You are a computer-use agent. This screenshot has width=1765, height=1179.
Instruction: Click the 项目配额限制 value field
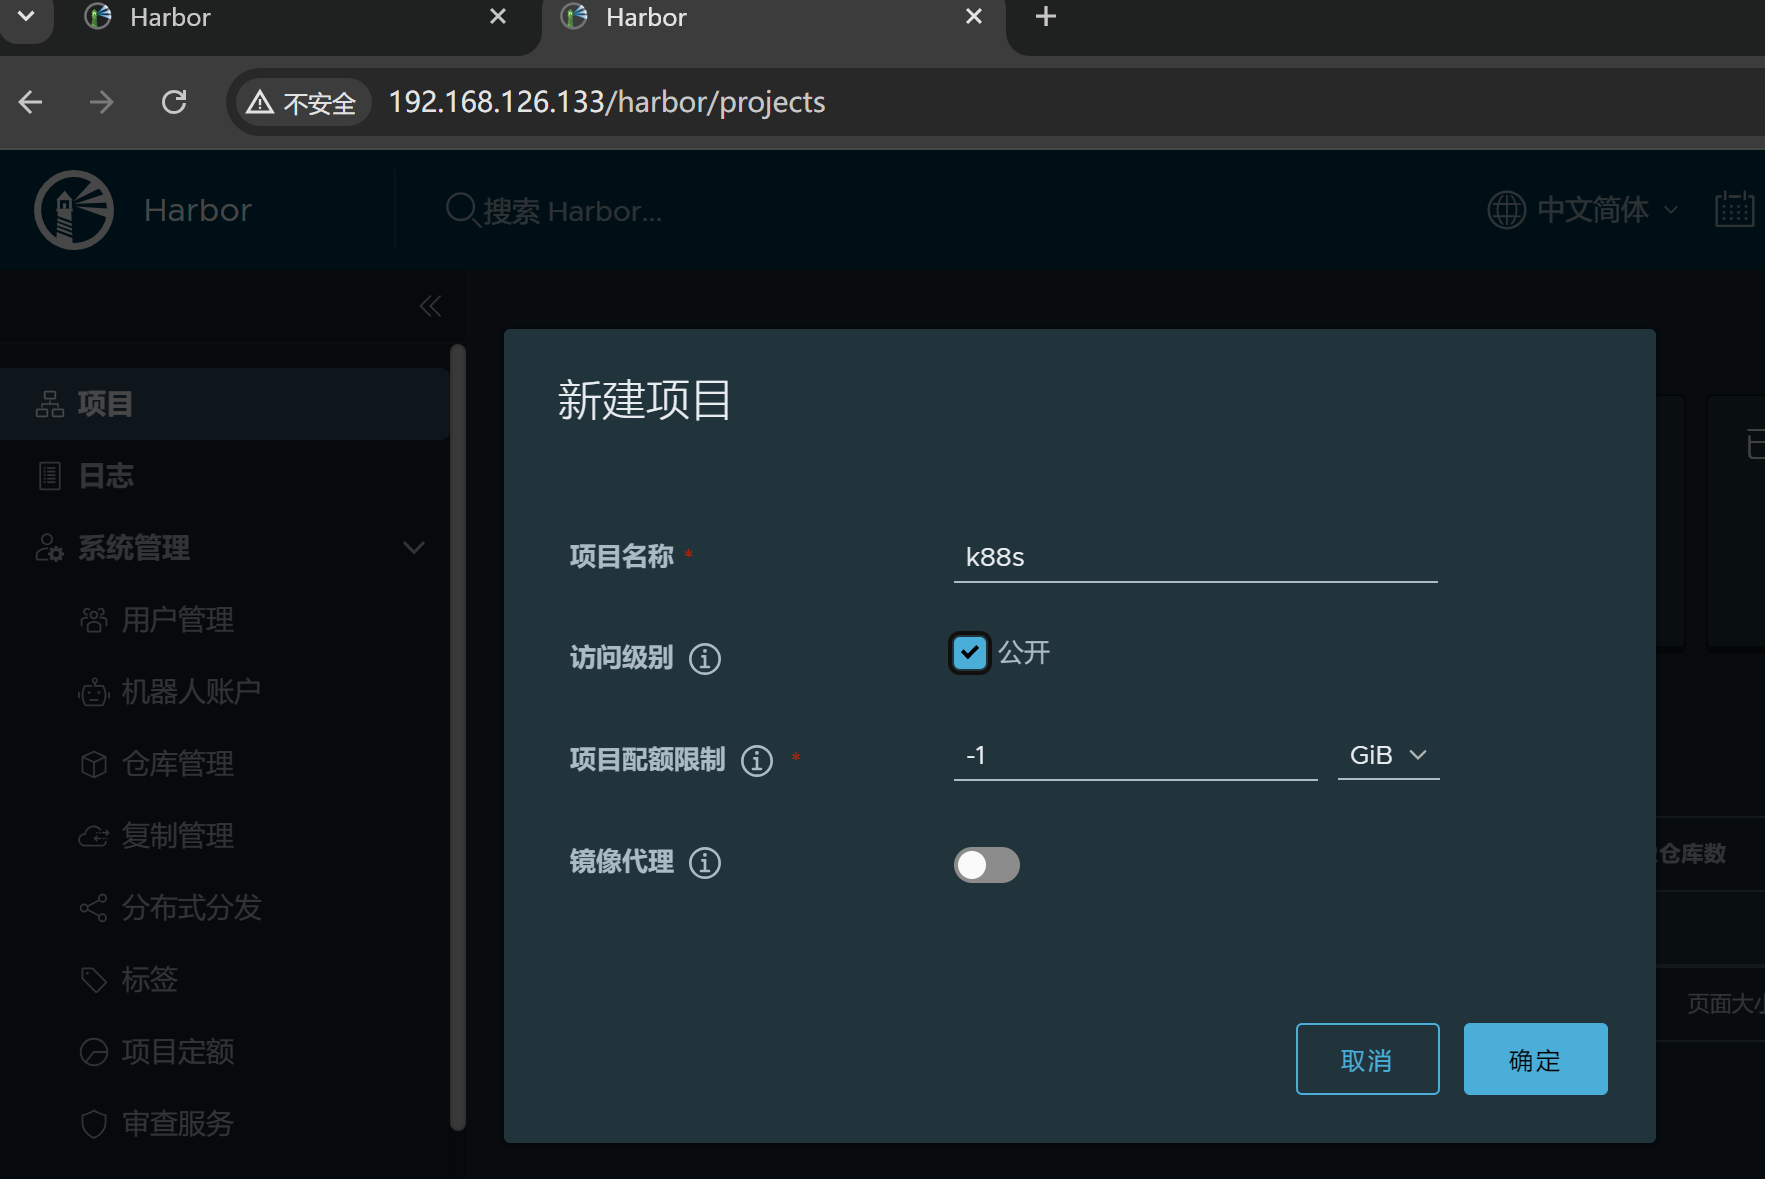tap(1135, 756)
